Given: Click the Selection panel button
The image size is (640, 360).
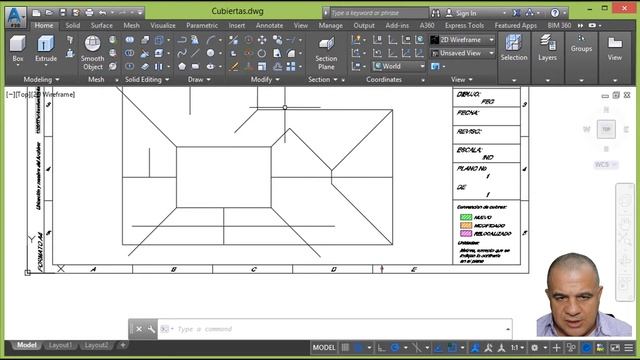Looking at the screenshot, I should coord(514,49).
